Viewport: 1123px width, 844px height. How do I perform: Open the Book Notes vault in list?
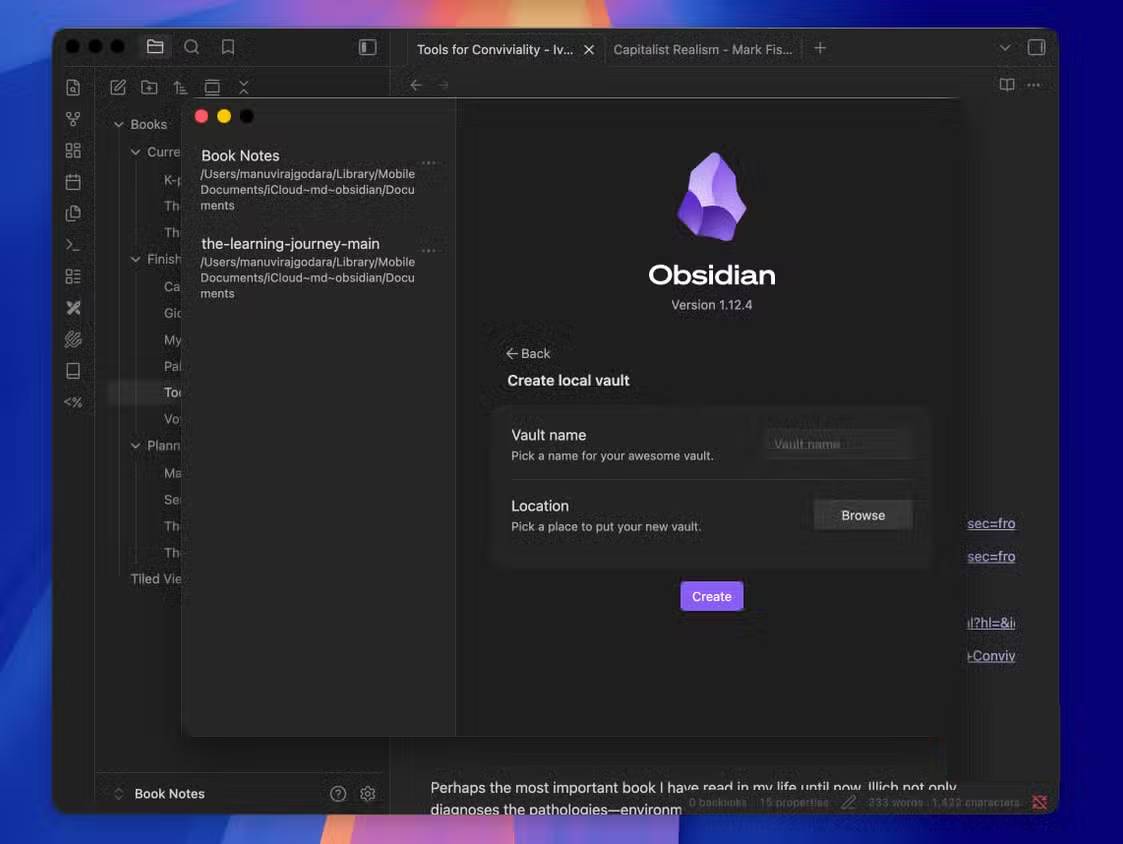pos(308,179)
